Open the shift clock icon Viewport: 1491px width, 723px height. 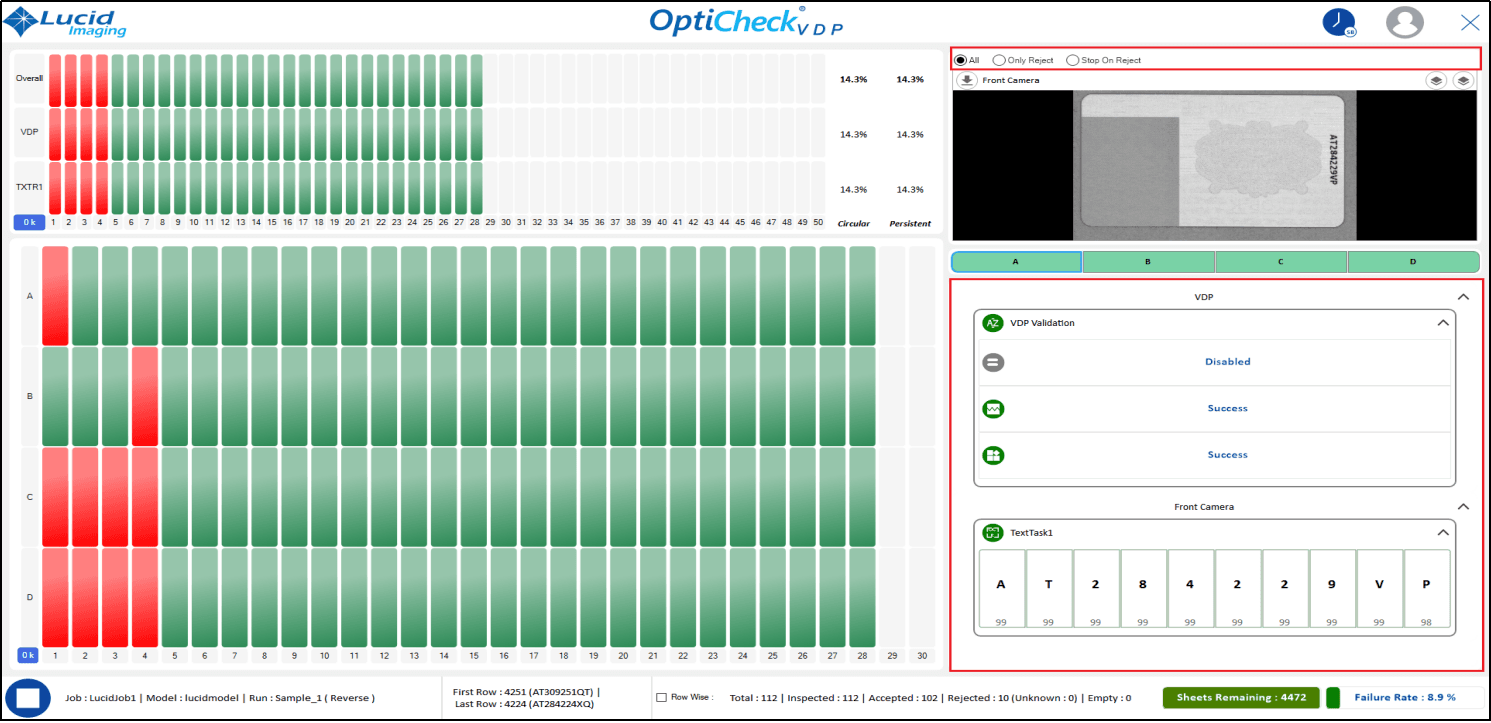coord(1338,22)
